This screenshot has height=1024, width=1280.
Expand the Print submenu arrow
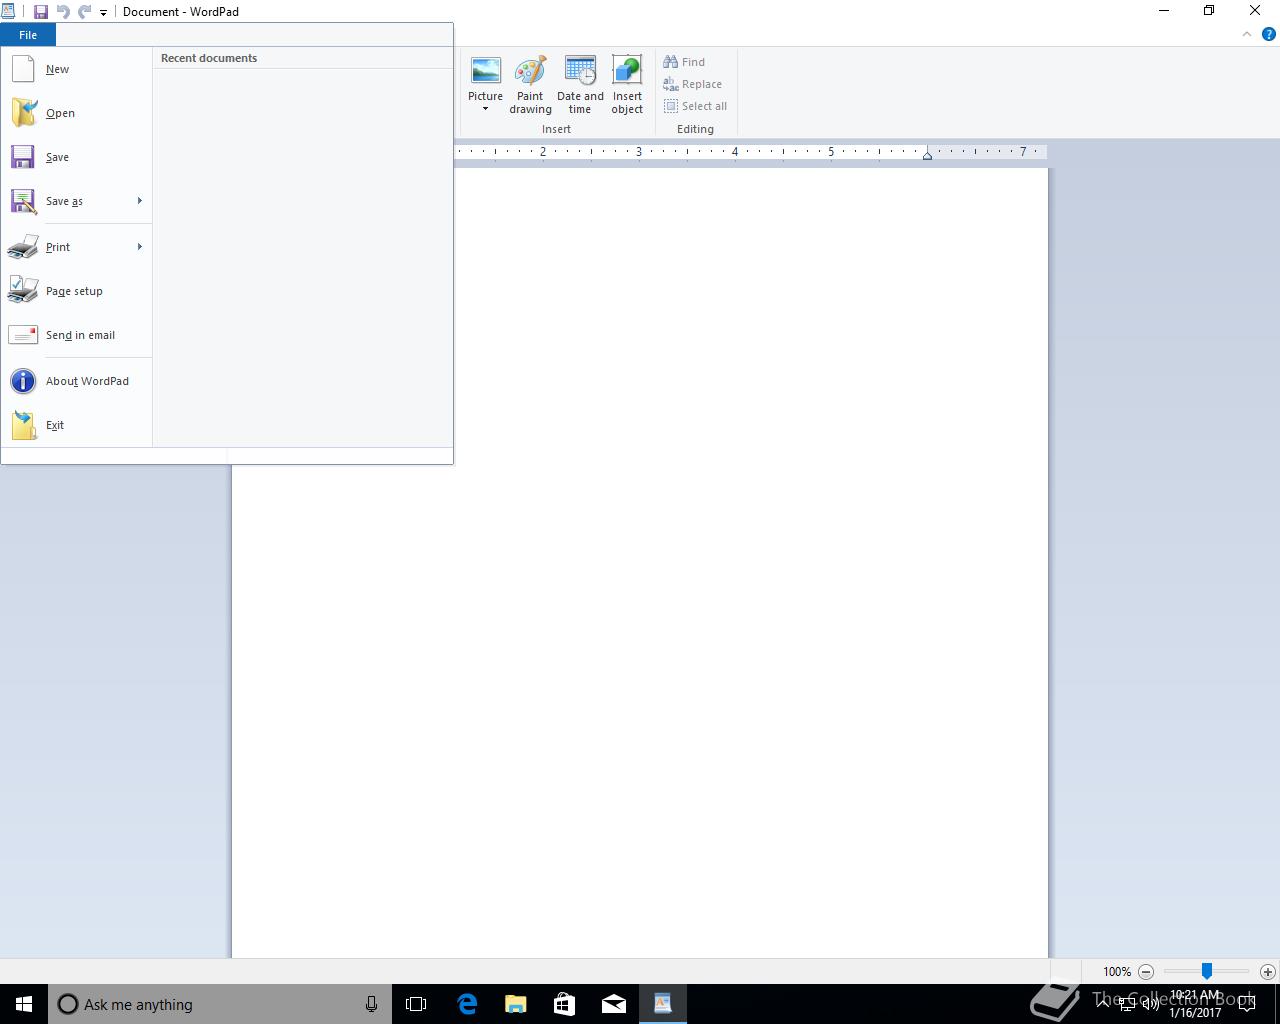tap(139, 247)
